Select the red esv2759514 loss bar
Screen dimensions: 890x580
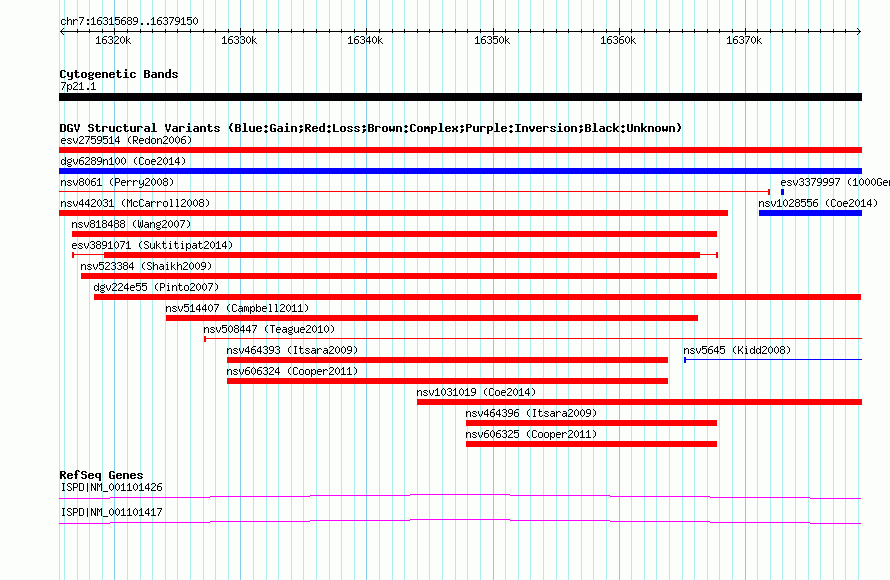coord(460,150)
